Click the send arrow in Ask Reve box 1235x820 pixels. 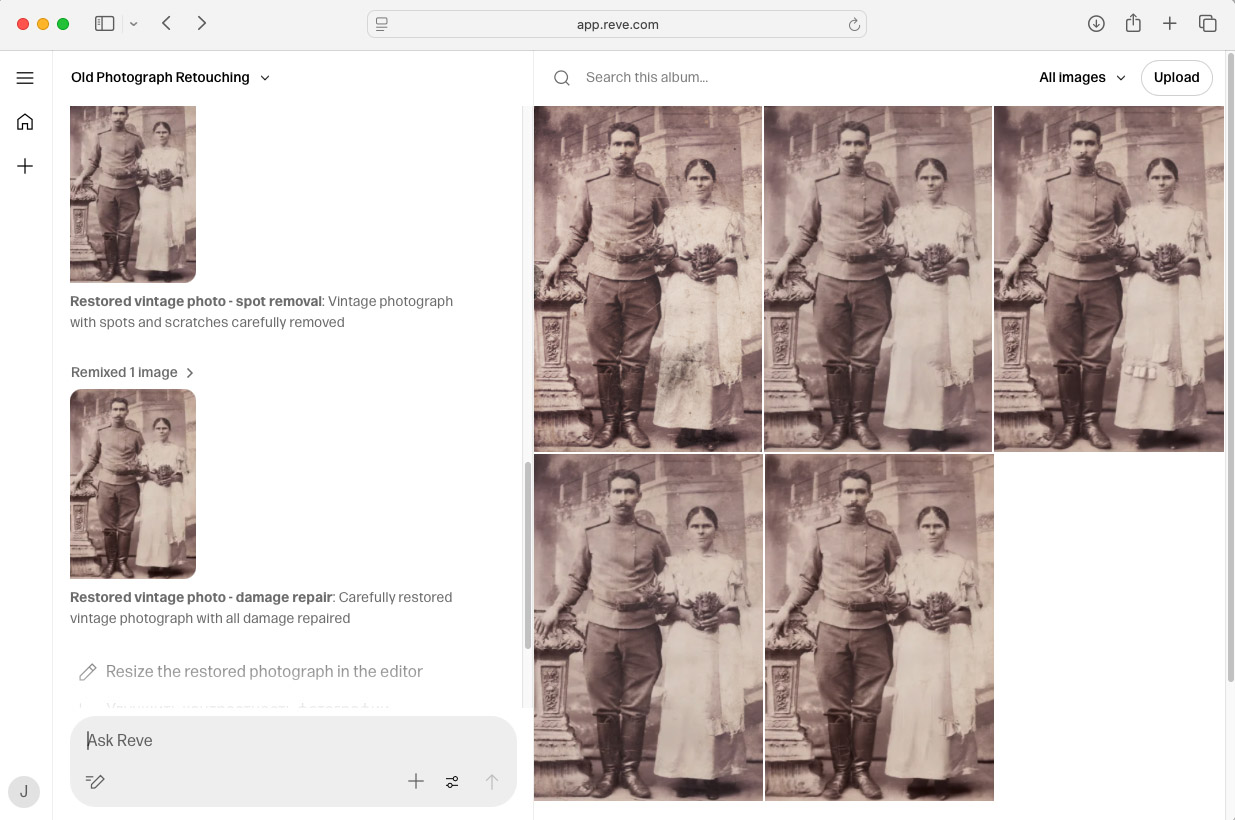pyautogui.click(x=491, y=782)
